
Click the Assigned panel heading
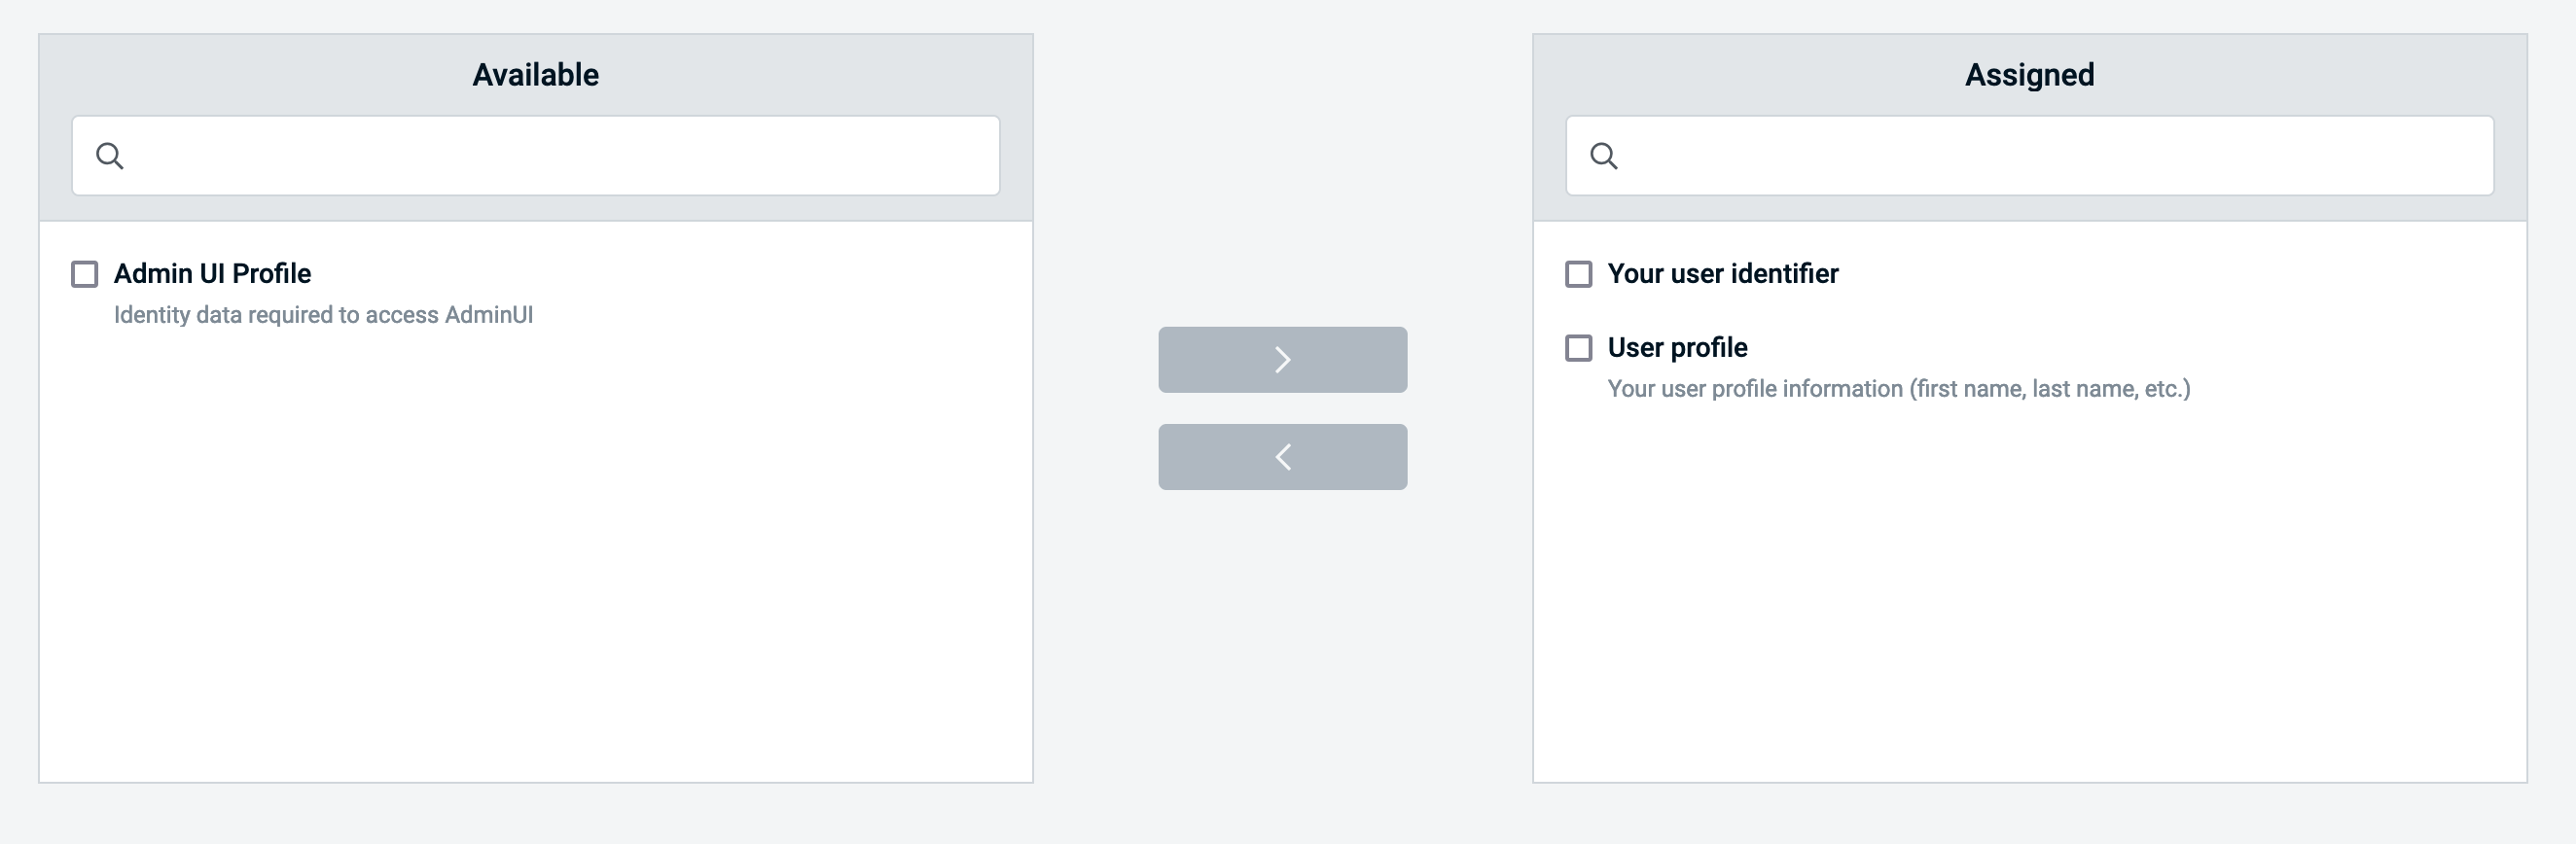2029,75
